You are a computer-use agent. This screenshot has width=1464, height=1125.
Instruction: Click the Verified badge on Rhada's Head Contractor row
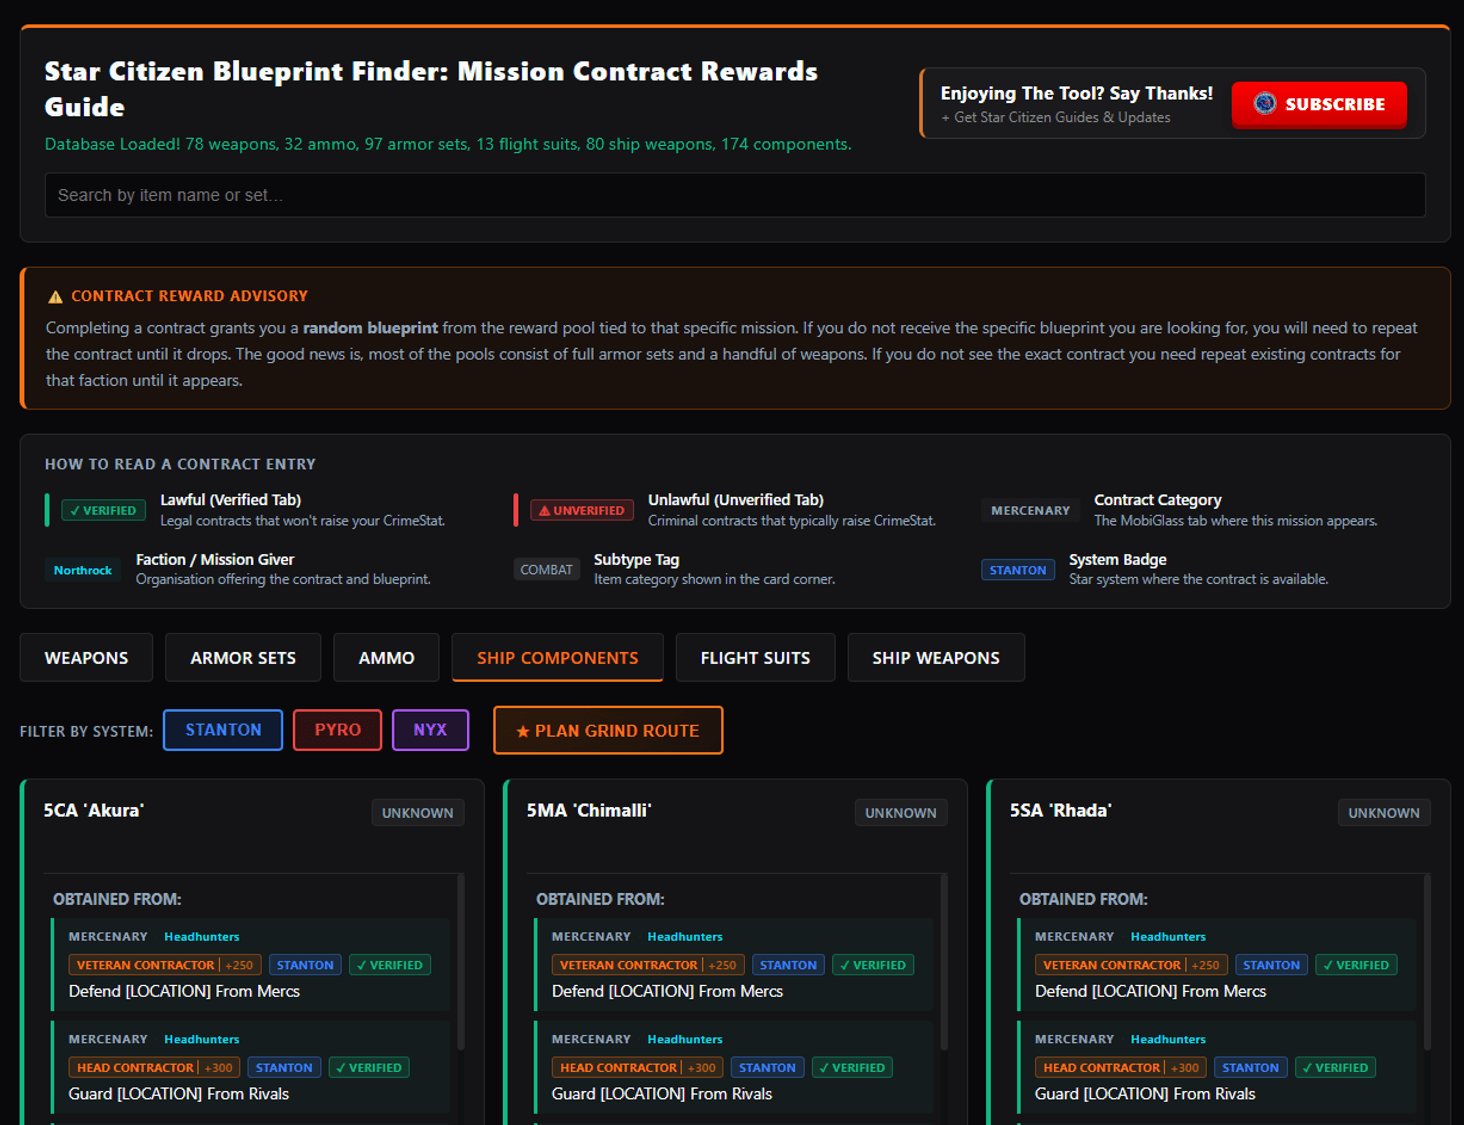[x=1335, y=1068]
